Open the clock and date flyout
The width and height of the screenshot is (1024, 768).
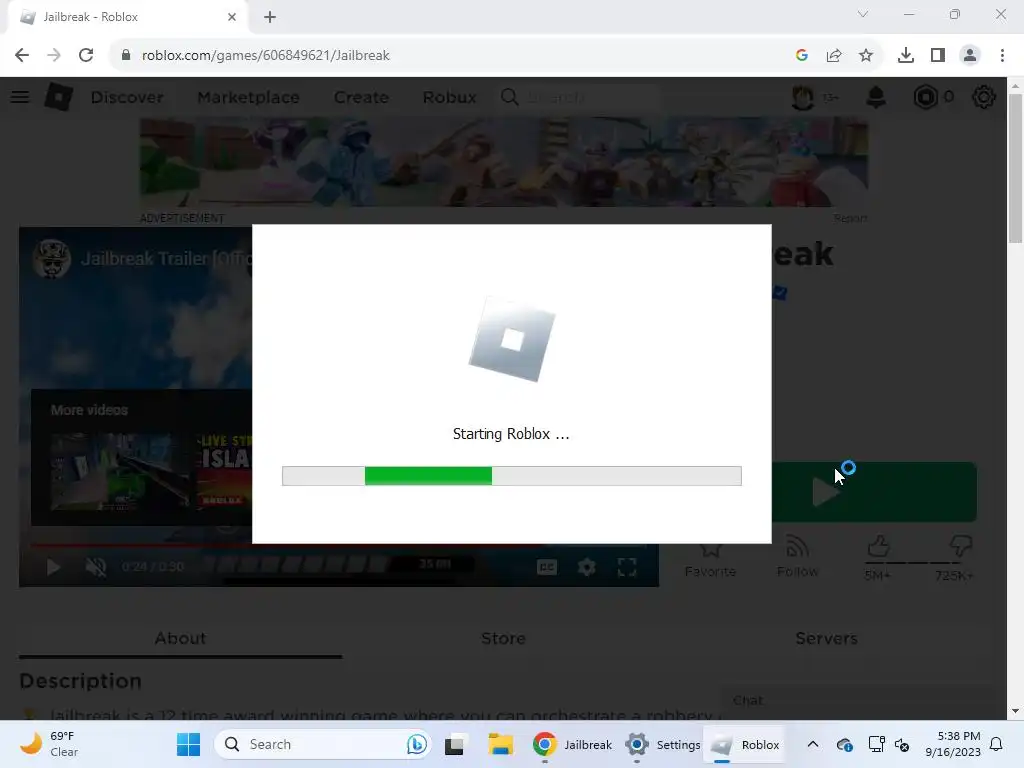953,744
